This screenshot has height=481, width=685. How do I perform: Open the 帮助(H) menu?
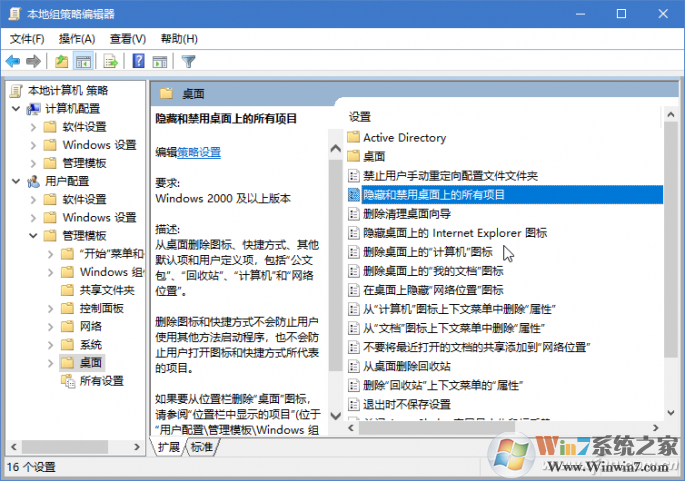(179, 39)
